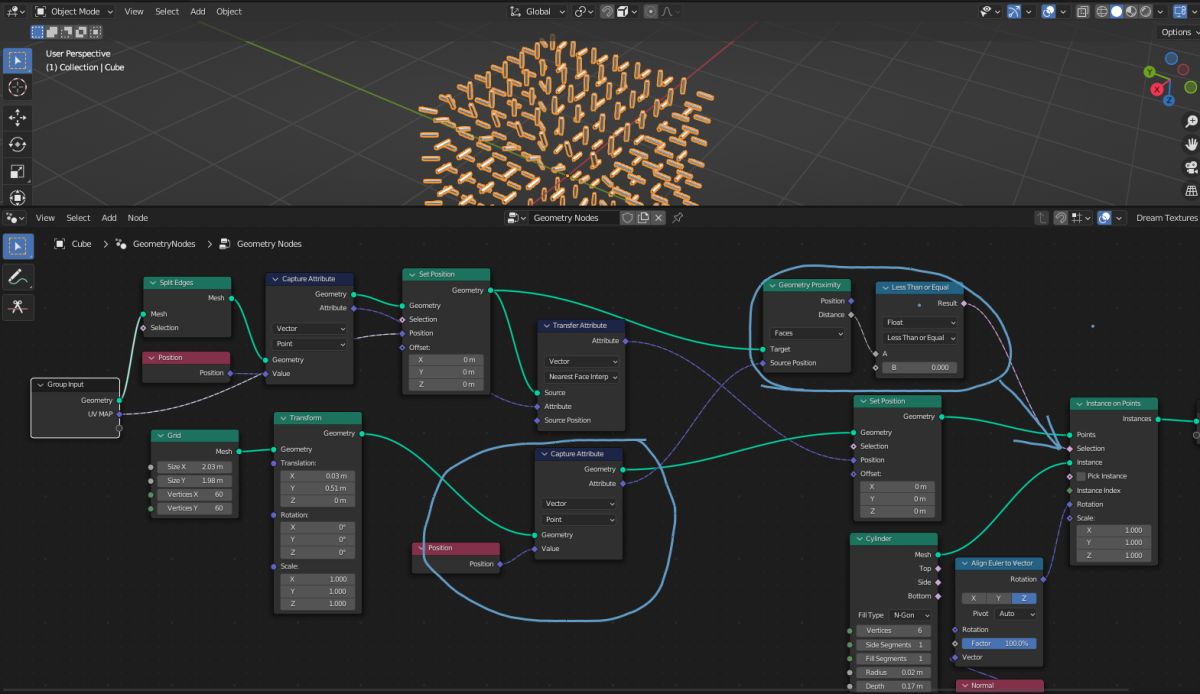Open the 3D viewport Add menu
1200x694 pixels.
tap(198, 11)
